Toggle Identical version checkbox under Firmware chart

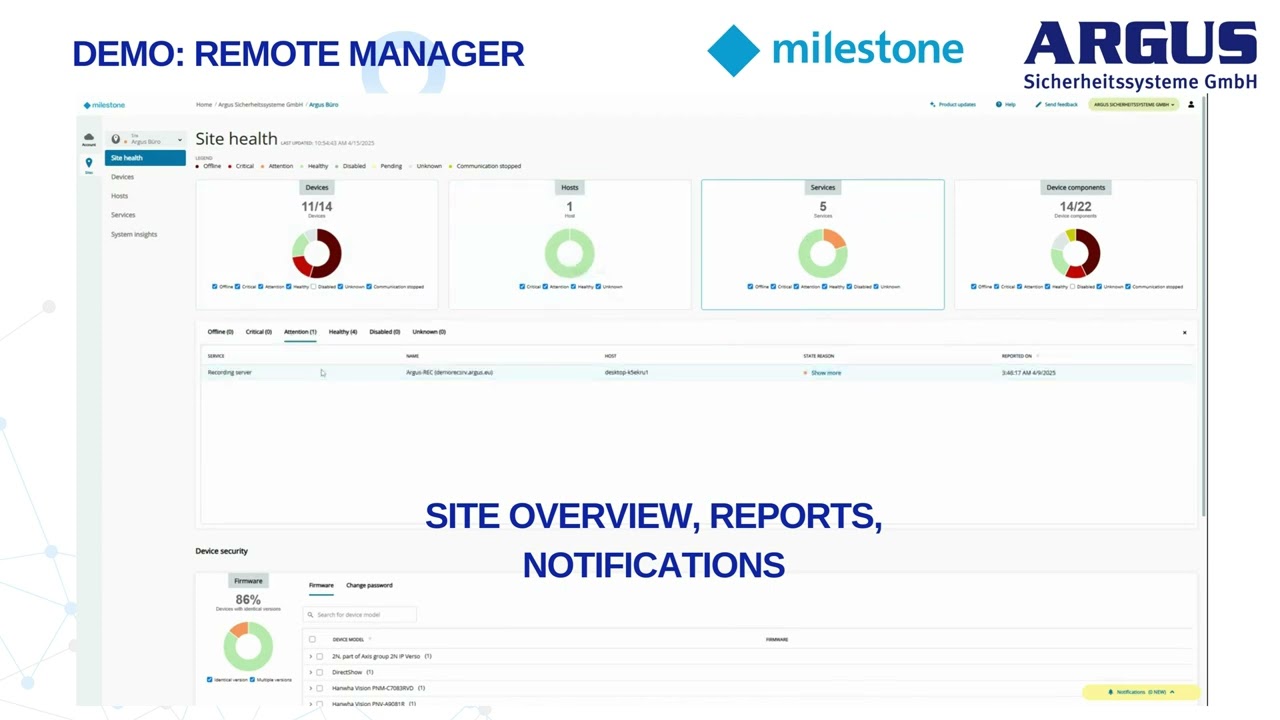coord(210,680)
